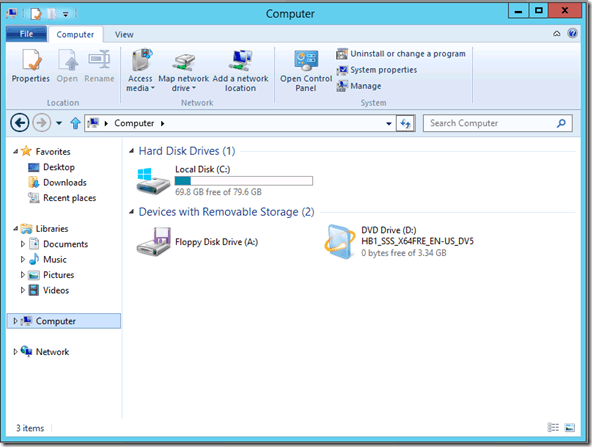Click the computer icon in address bar

[93, 123]
